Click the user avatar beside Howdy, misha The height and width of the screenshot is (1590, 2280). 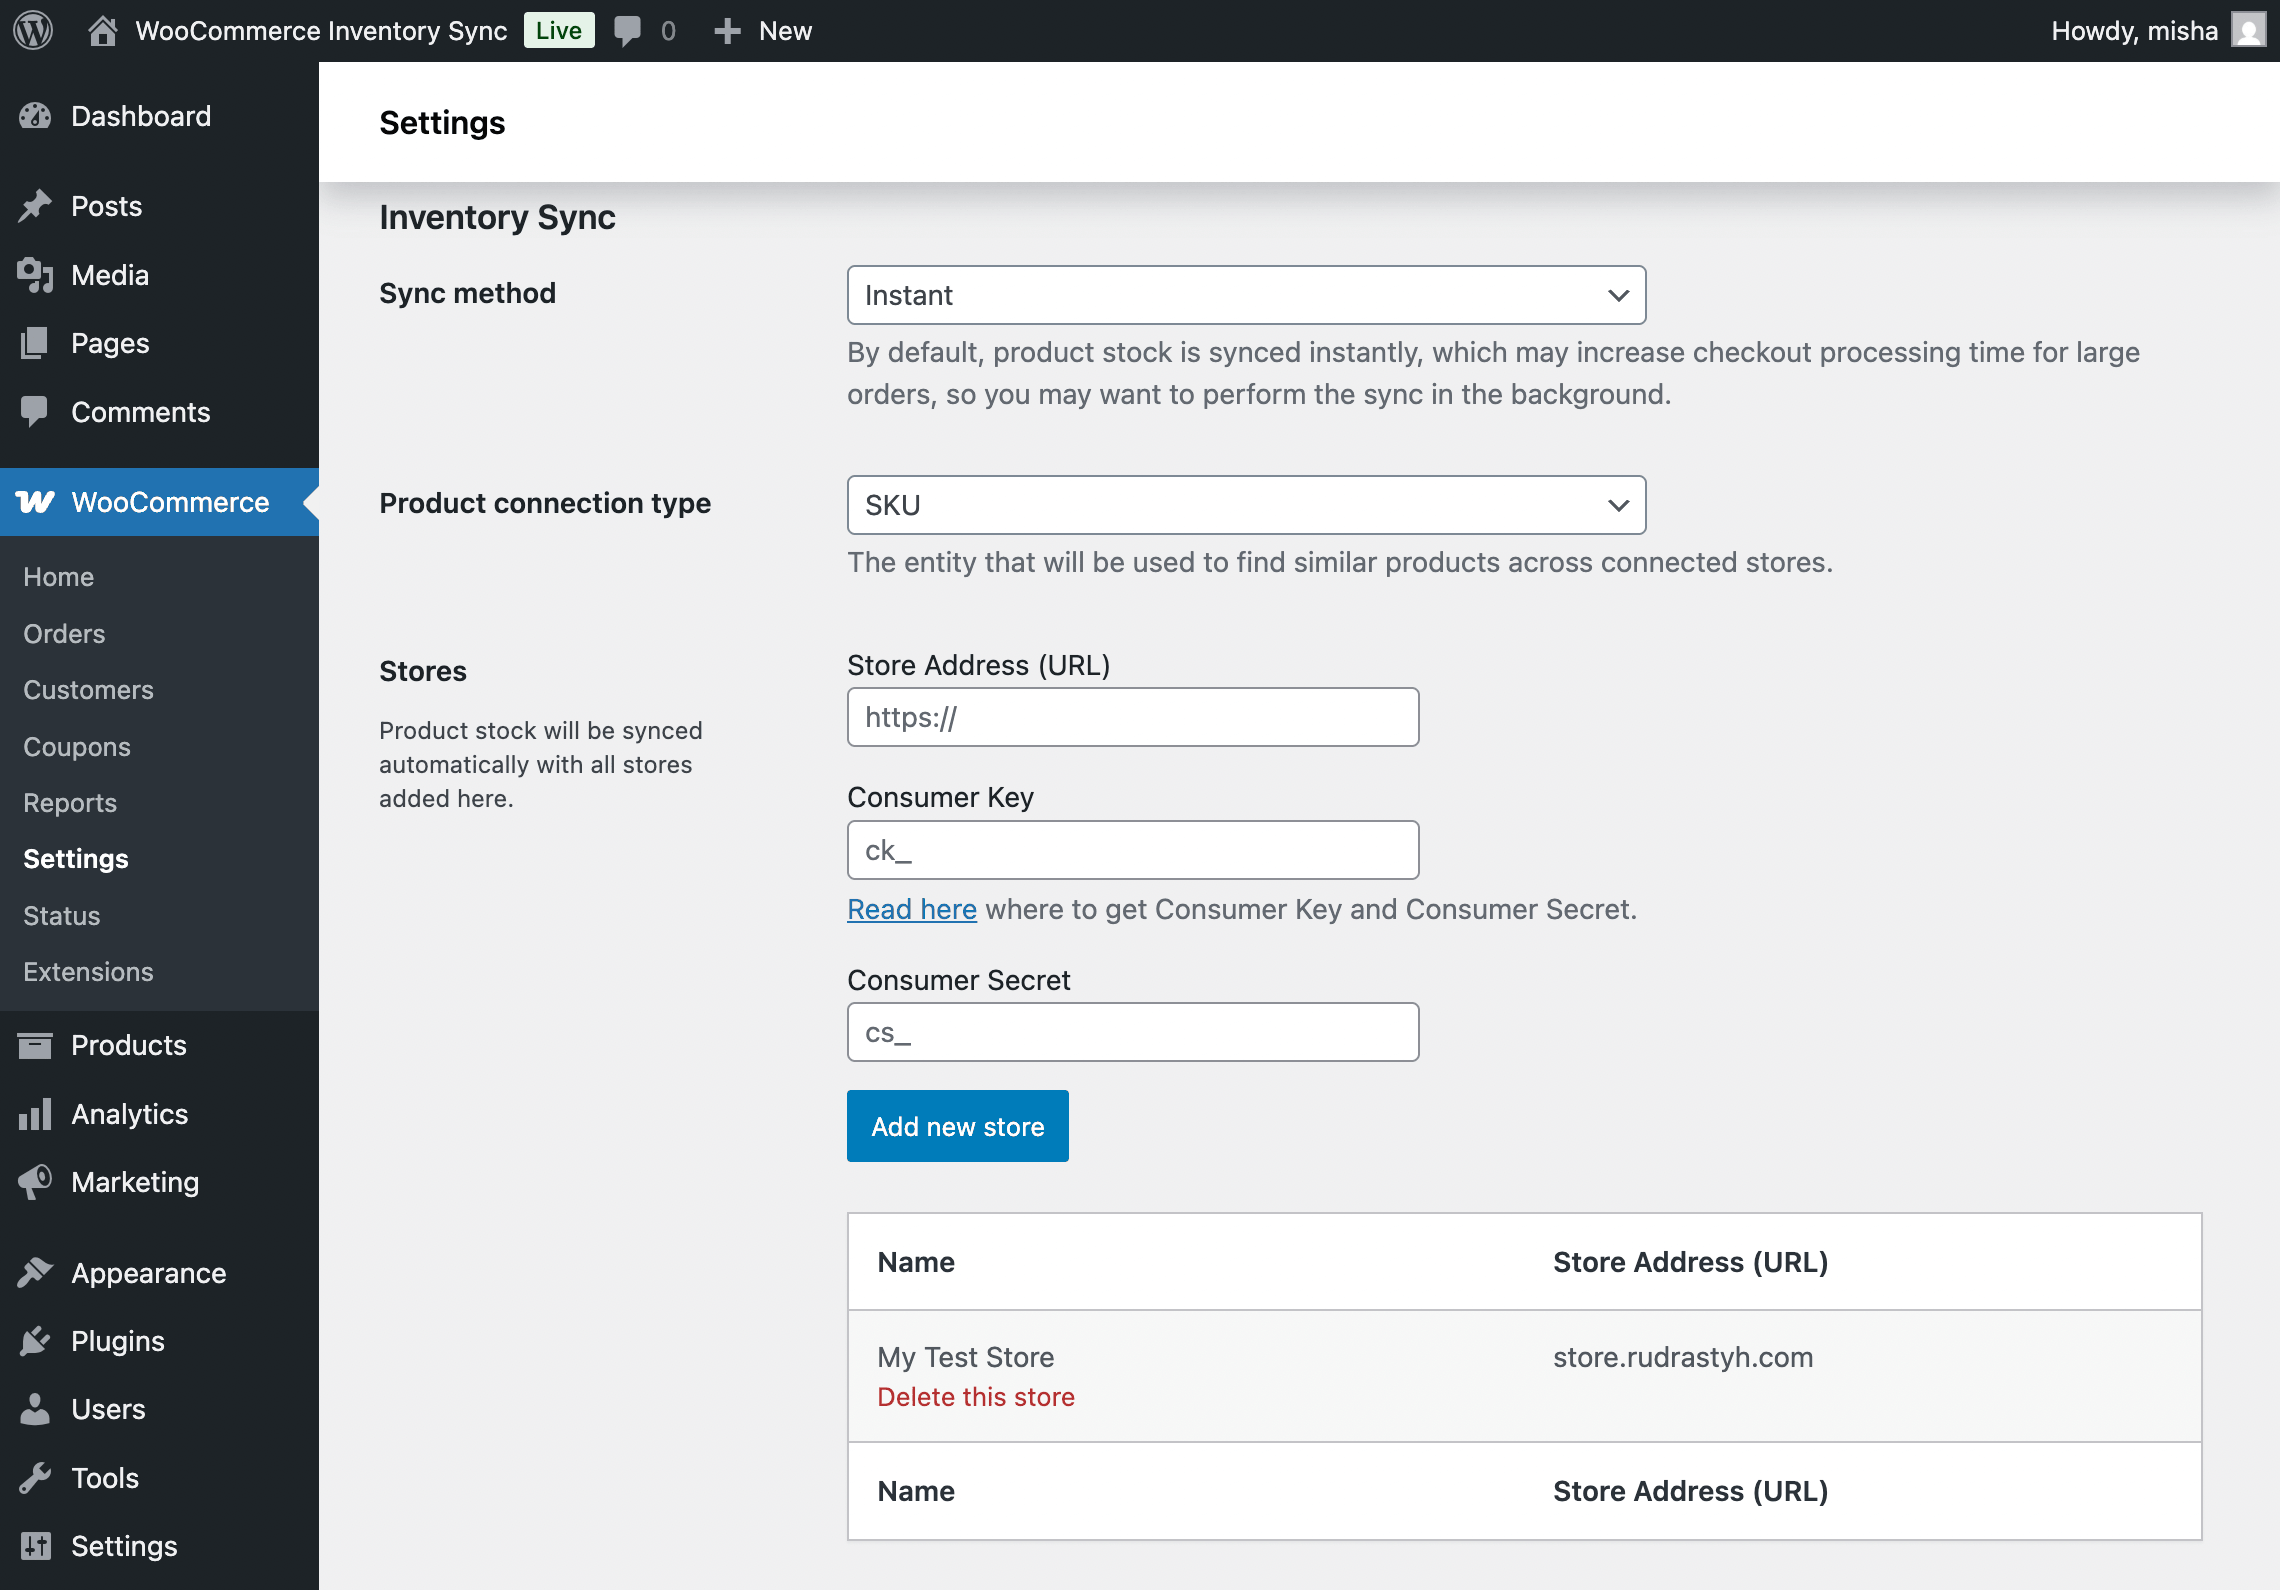point(2249,30)
